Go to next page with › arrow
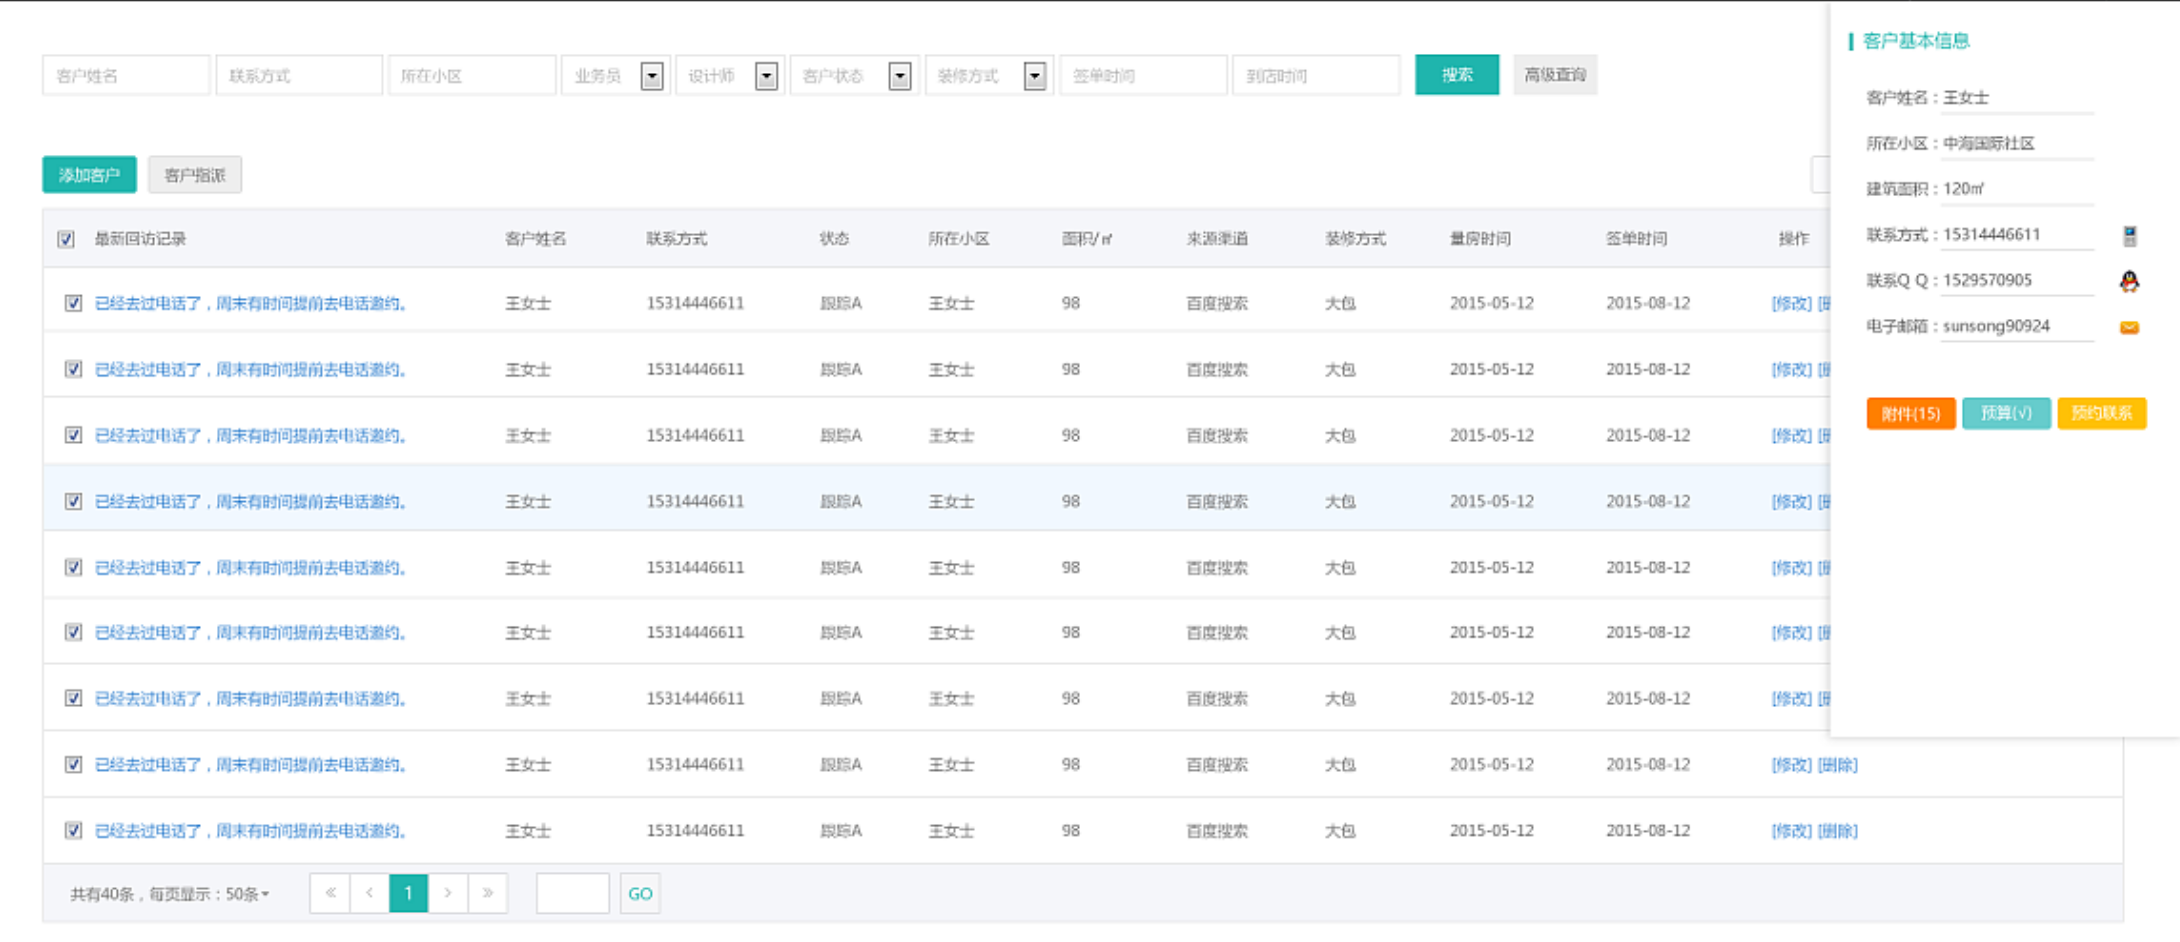The width and height of the screenshot is (2180, 942). click(x=448, y=893)
